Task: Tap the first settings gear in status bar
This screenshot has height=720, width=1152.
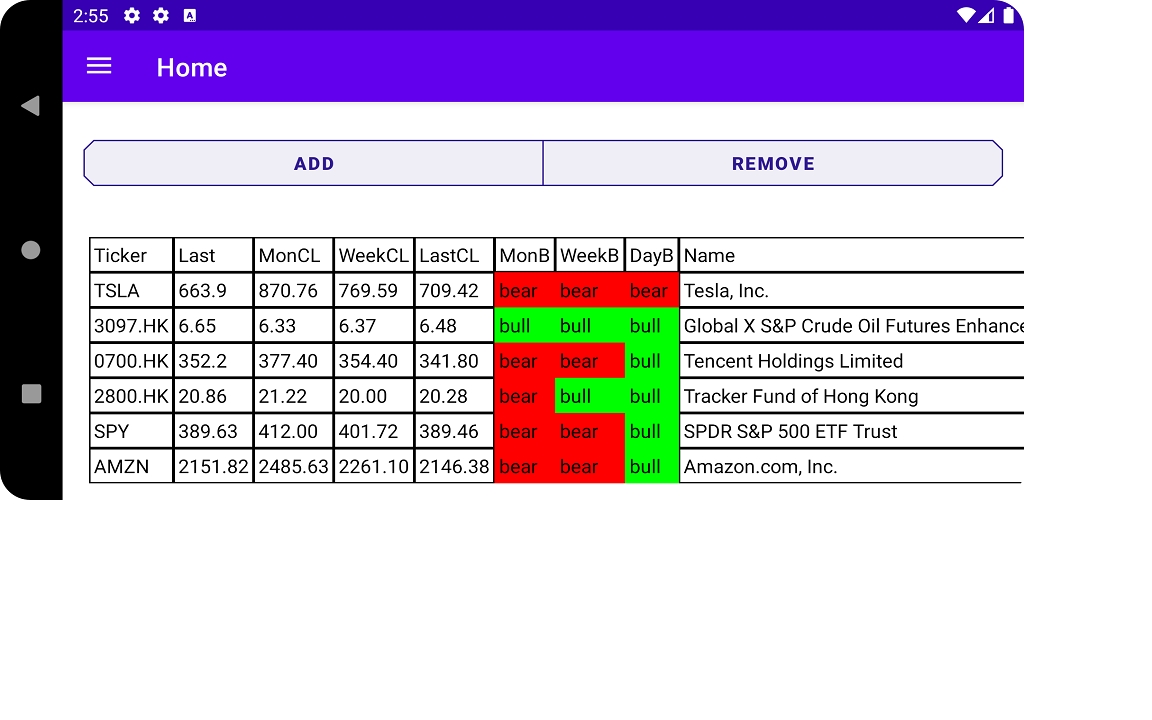Action: pyautogui.click(x=132, y=15)
